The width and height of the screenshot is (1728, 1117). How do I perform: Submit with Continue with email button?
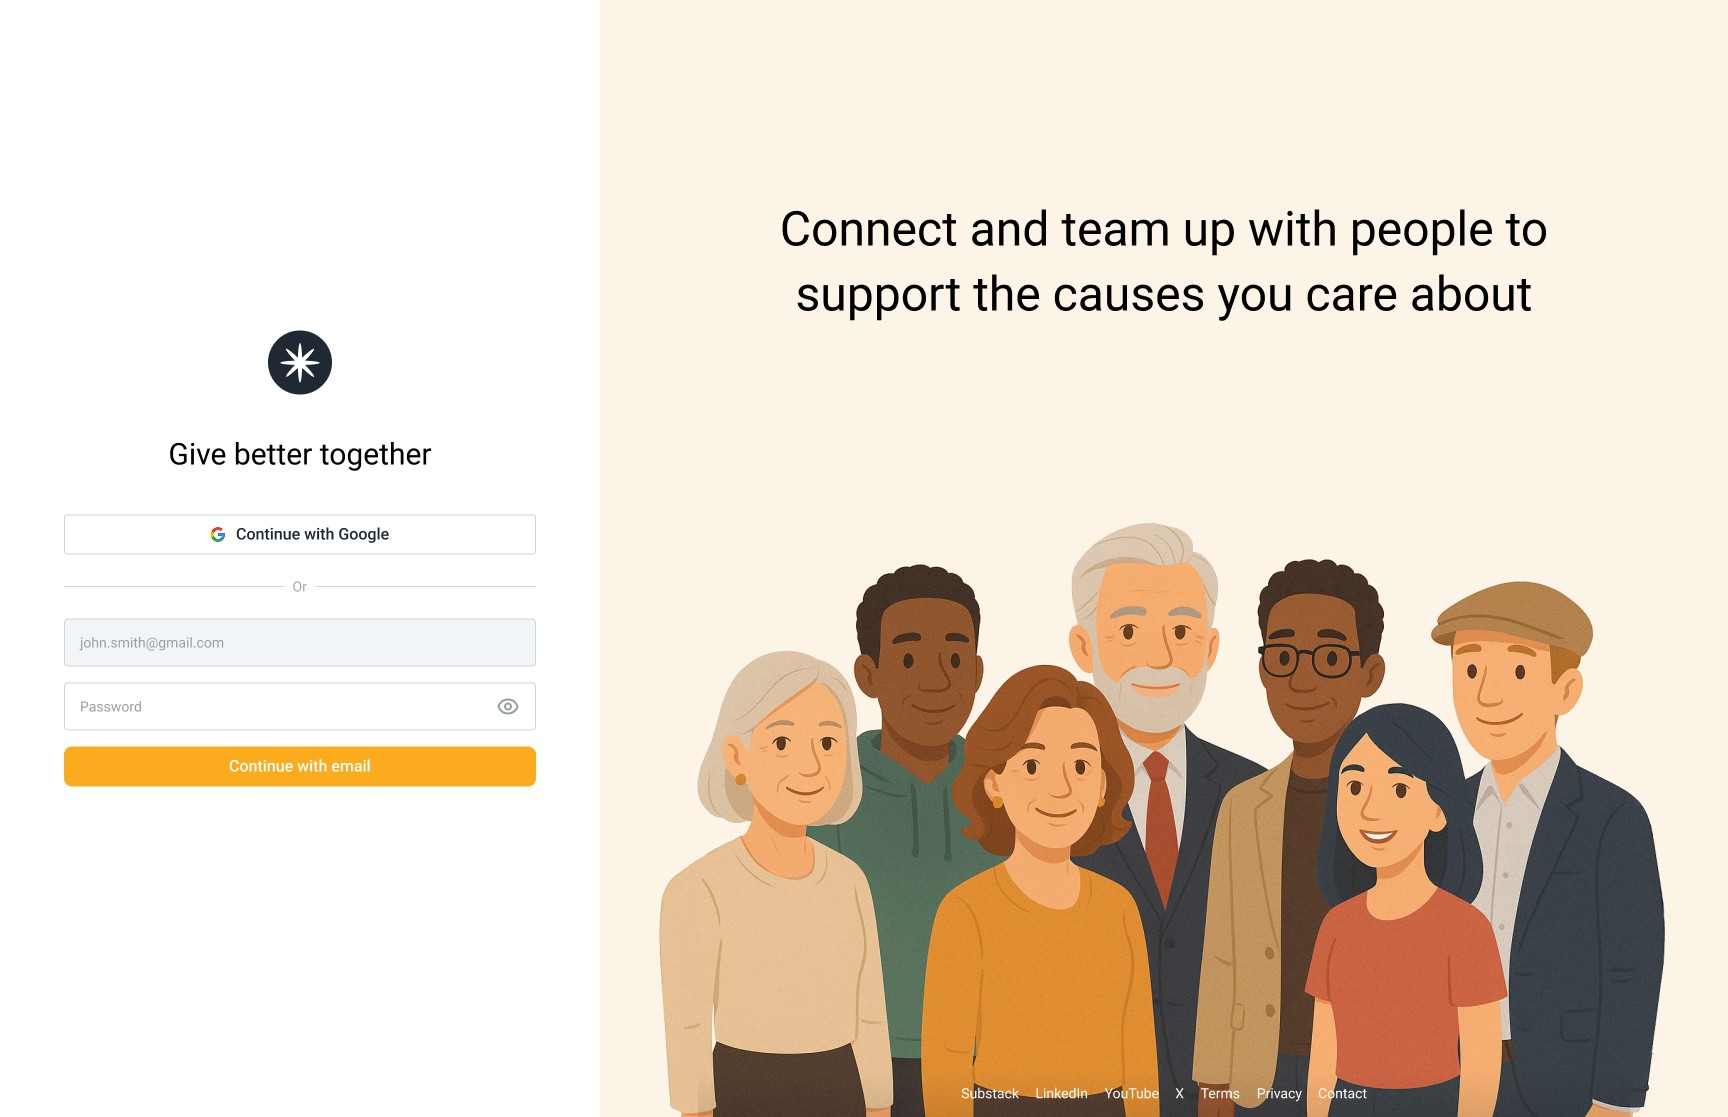pos(300,767)
